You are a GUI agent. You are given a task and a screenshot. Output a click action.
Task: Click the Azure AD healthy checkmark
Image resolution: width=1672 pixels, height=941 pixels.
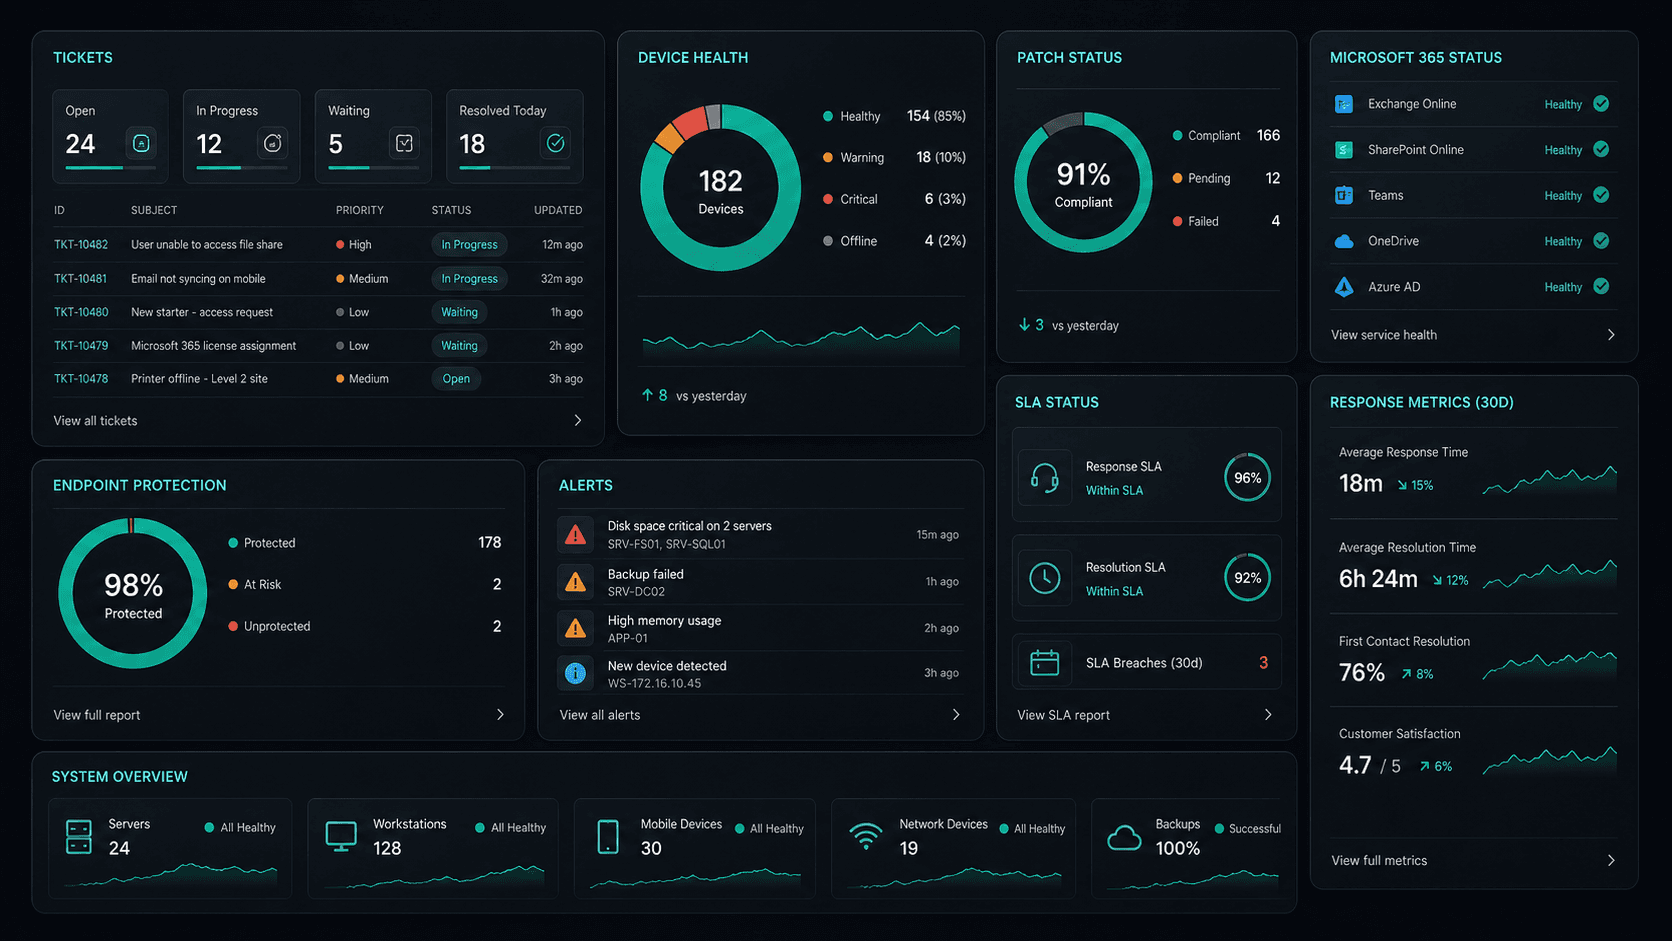[1601, 287]
